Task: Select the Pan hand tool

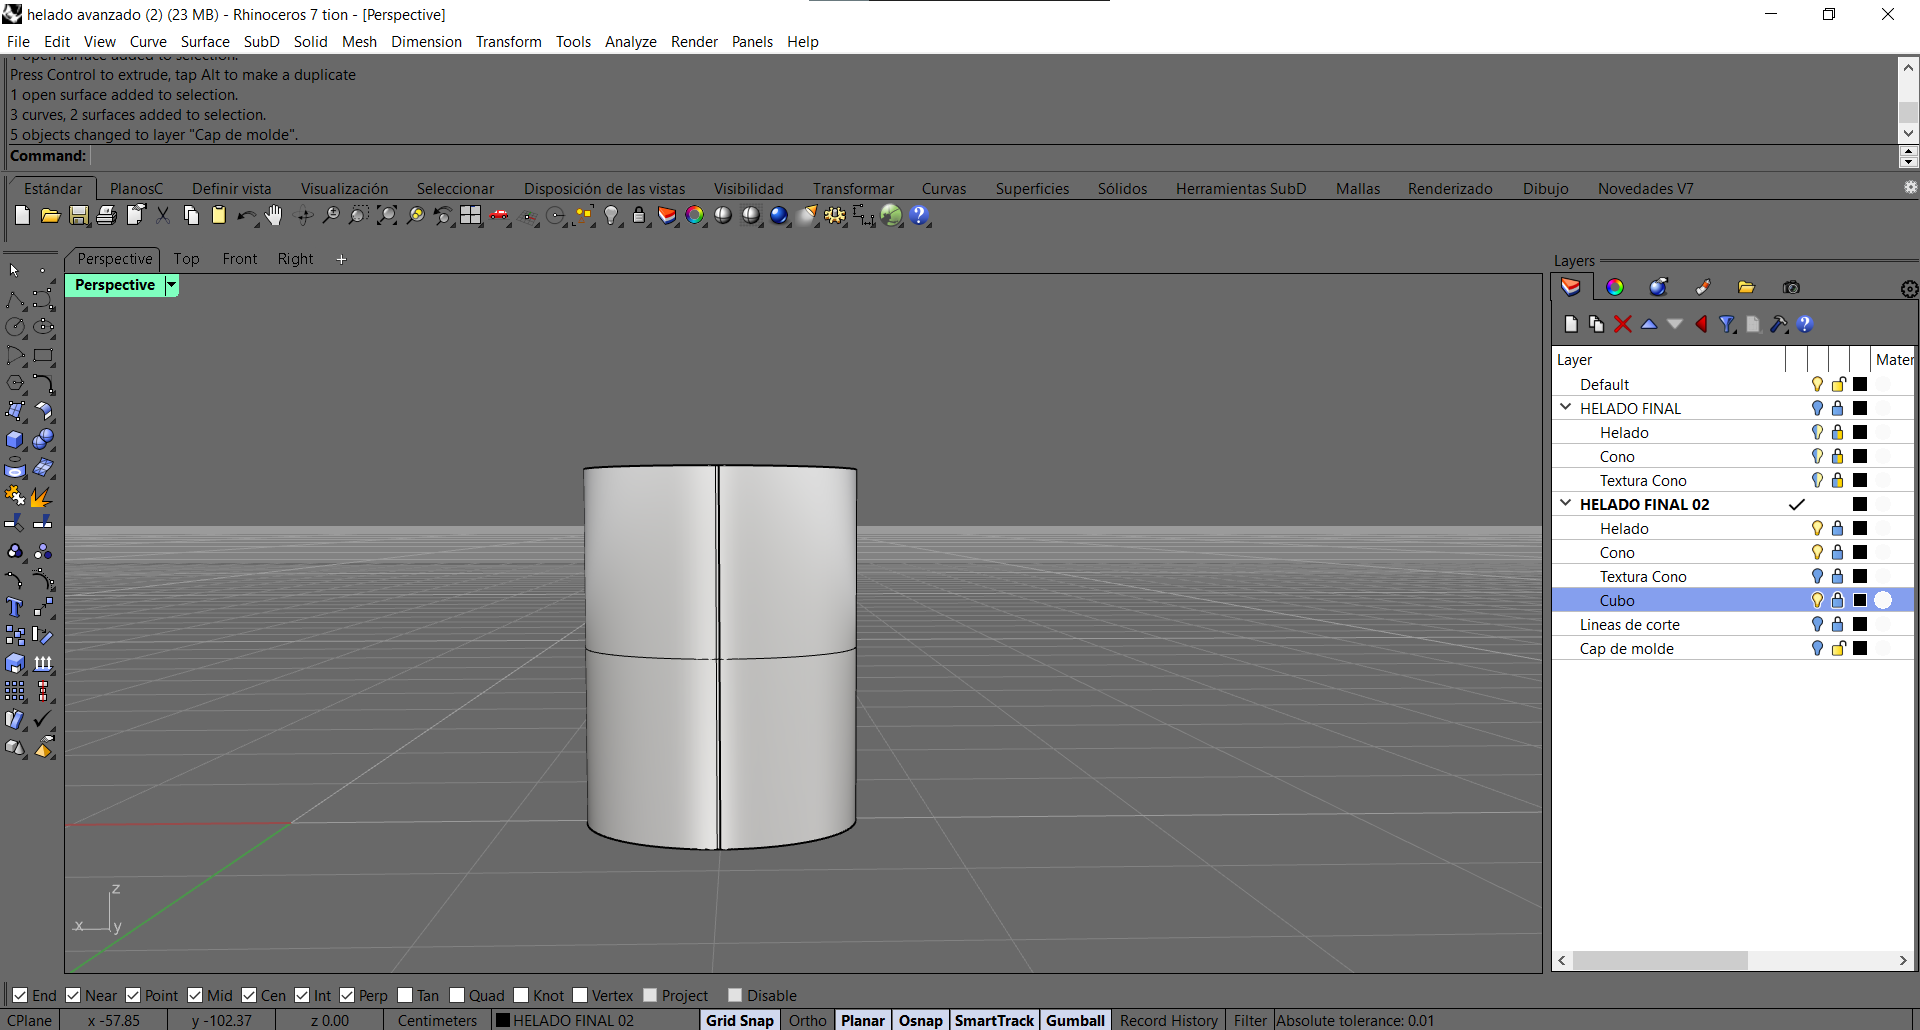Action: coord(274,215)
